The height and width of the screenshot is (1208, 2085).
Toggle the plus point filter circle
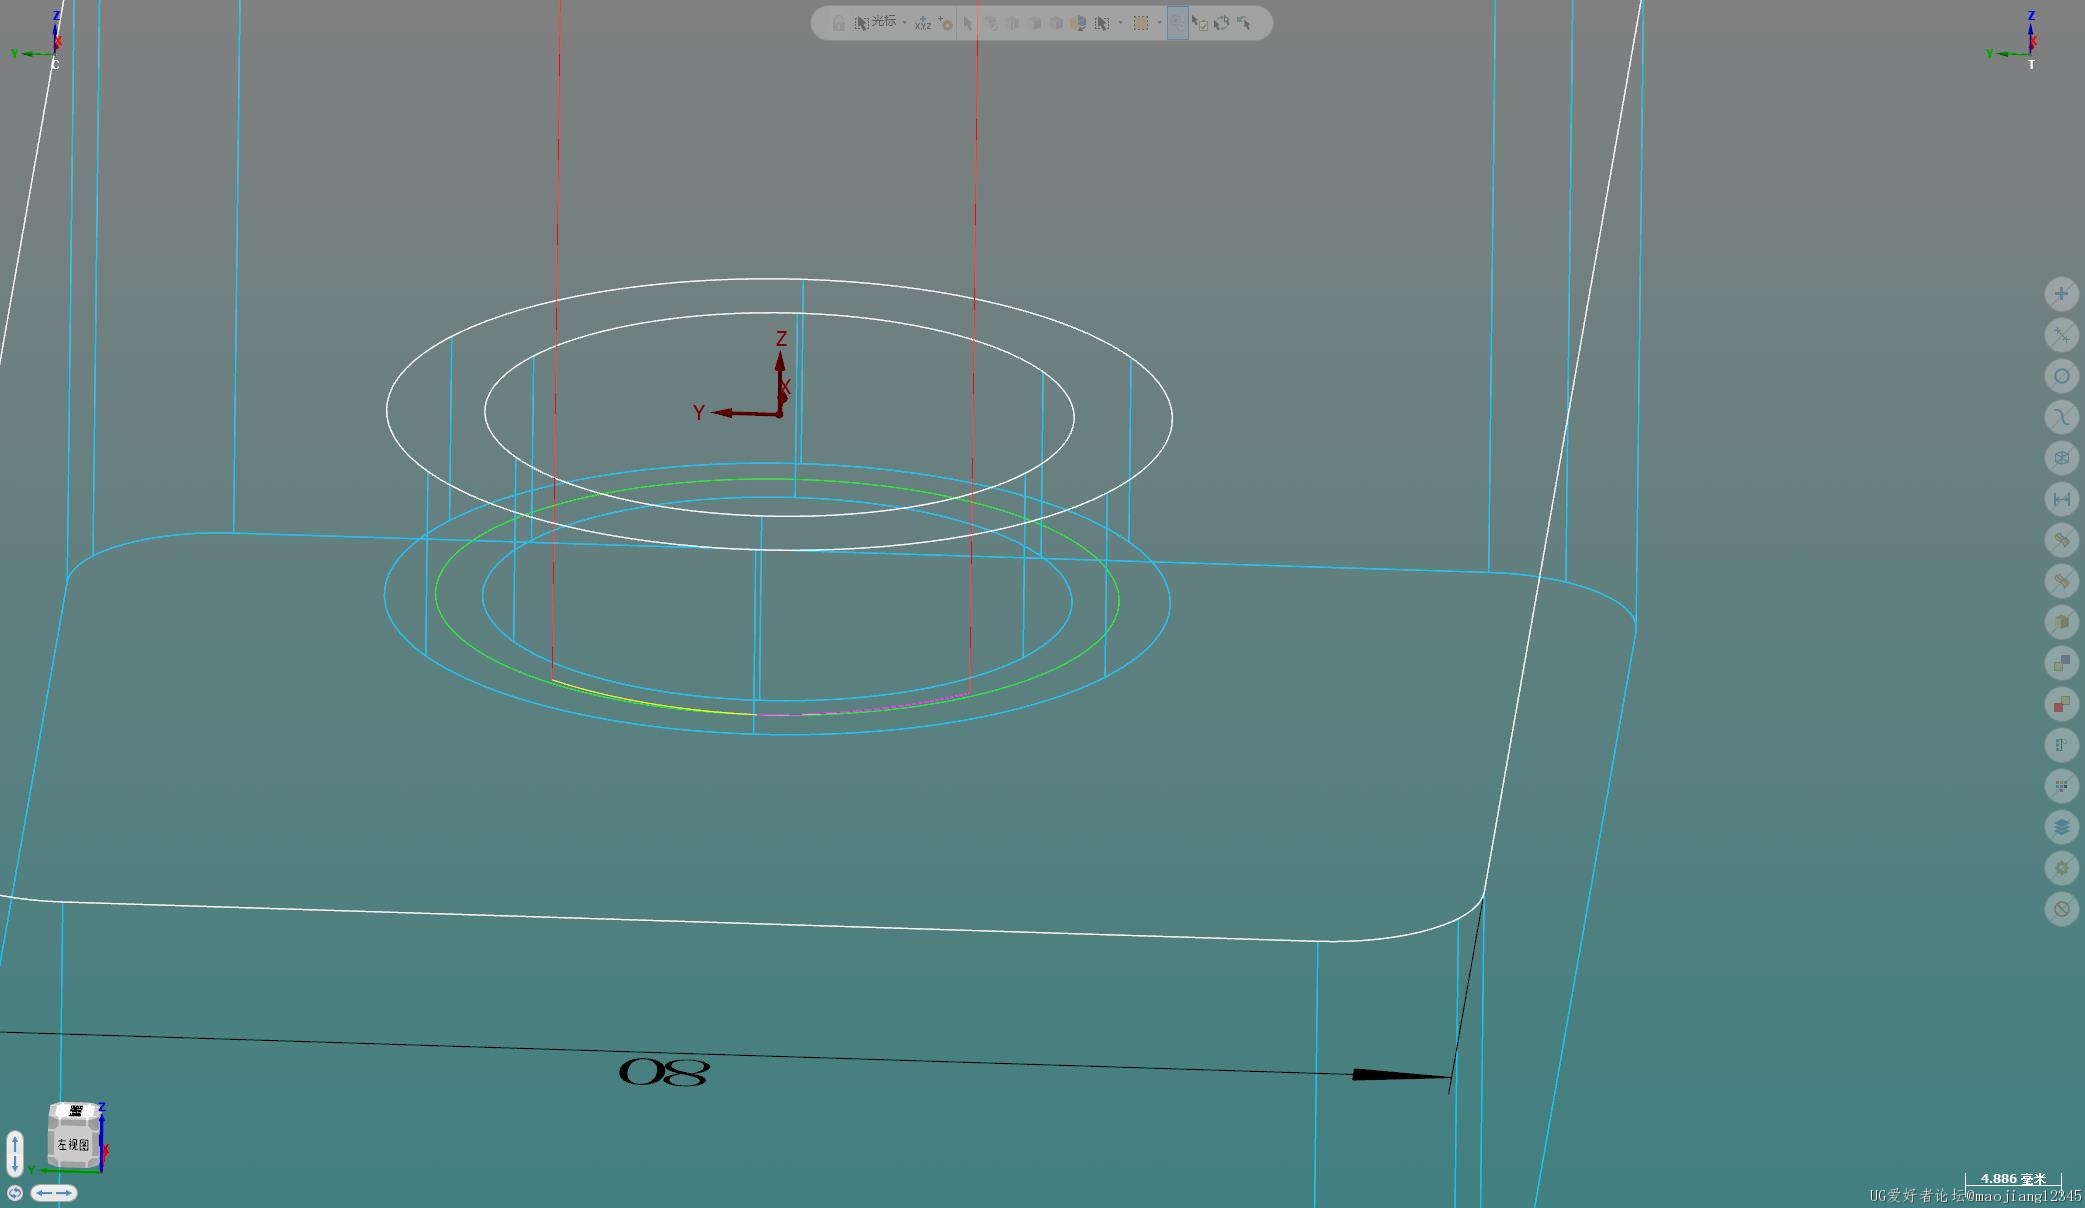pos(2061,294)
